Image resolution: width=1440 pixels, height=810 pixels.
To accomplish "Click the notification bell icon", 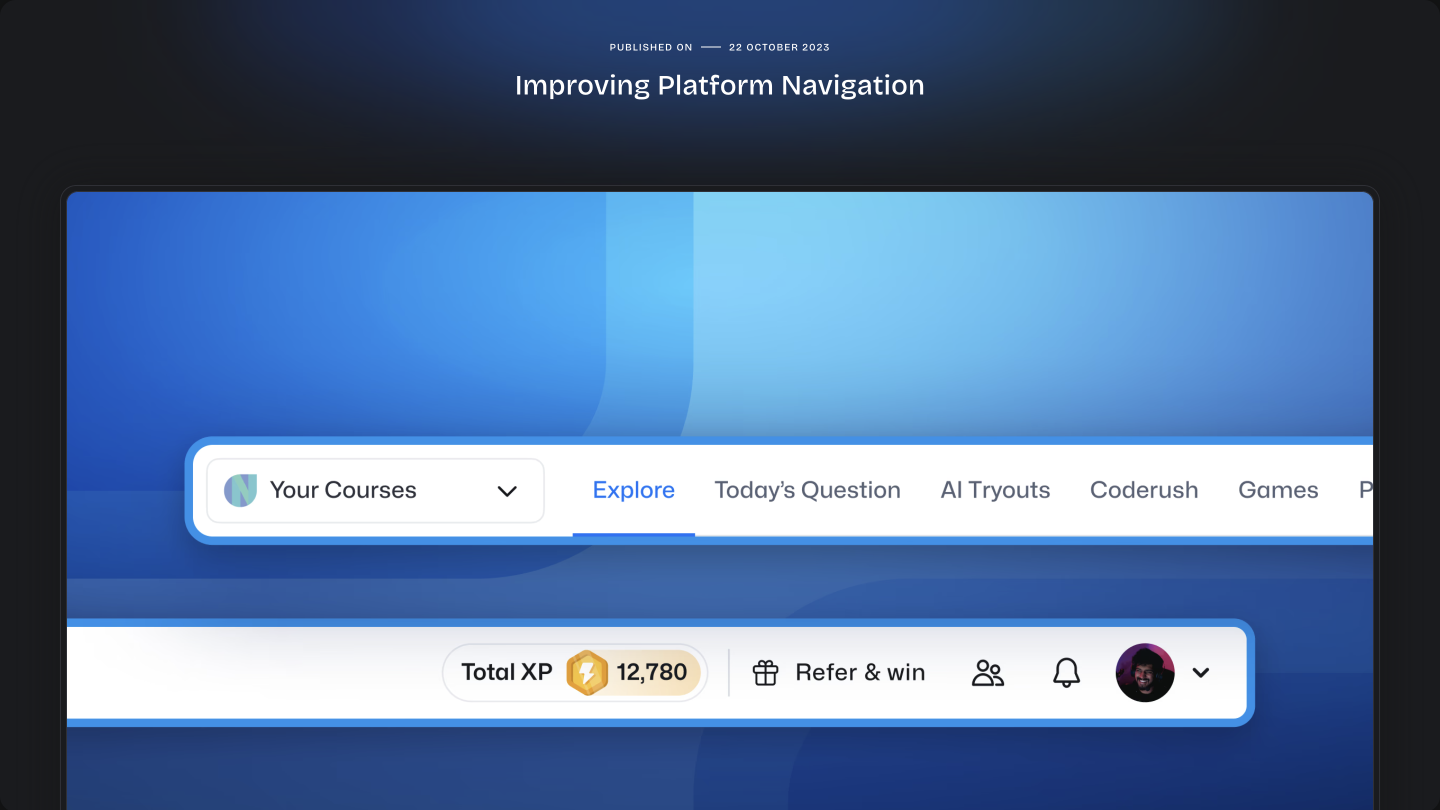I will point(1066,672).
